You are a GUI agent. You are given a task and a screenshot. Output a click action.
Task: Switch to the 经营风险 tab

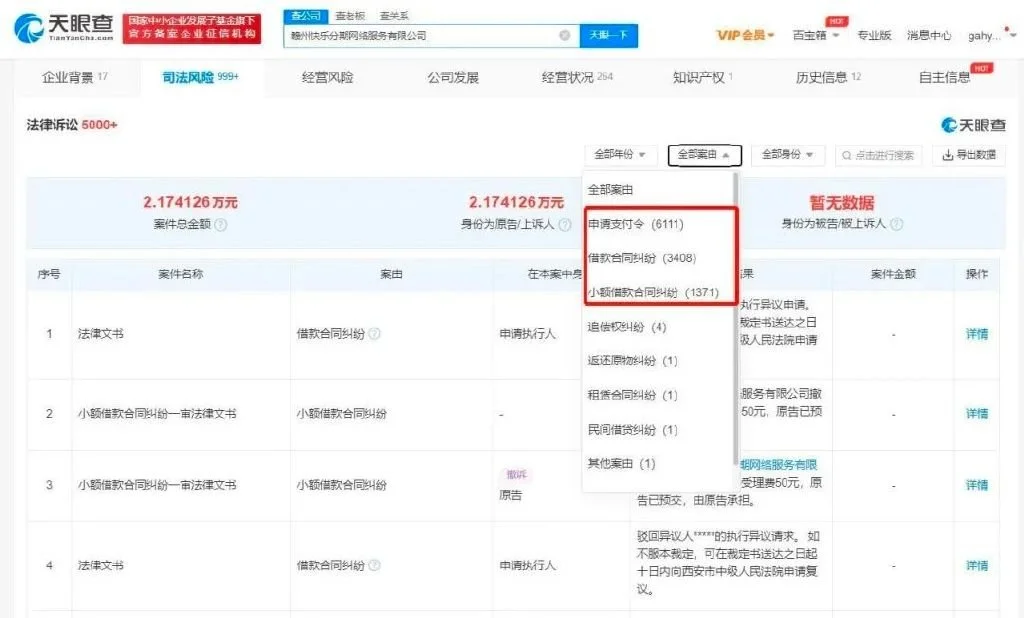327,78
